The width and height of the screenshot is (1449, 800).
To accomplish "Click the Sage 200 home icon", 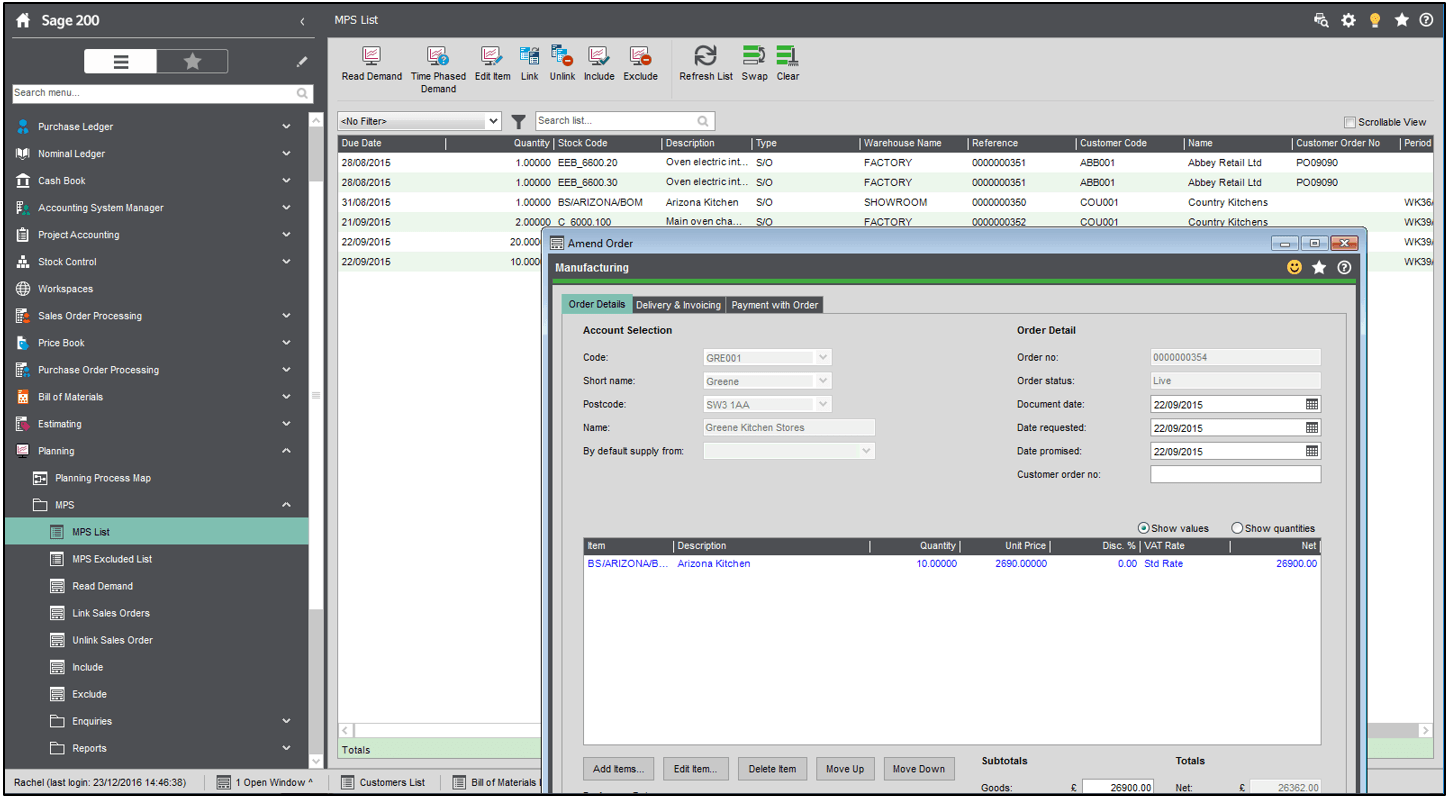I will (23, 20).
